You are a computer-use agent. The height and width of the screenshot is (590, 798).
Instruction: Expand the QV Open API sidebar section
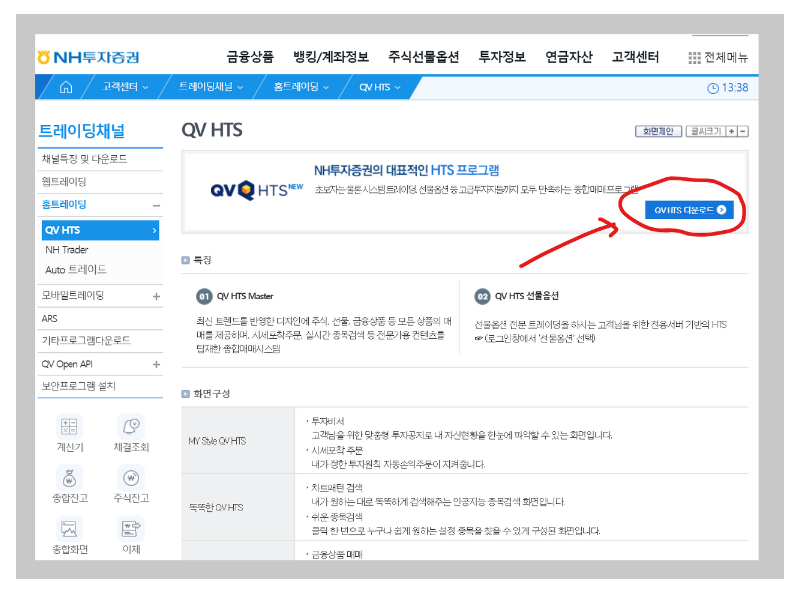click(x=156, y=364)
